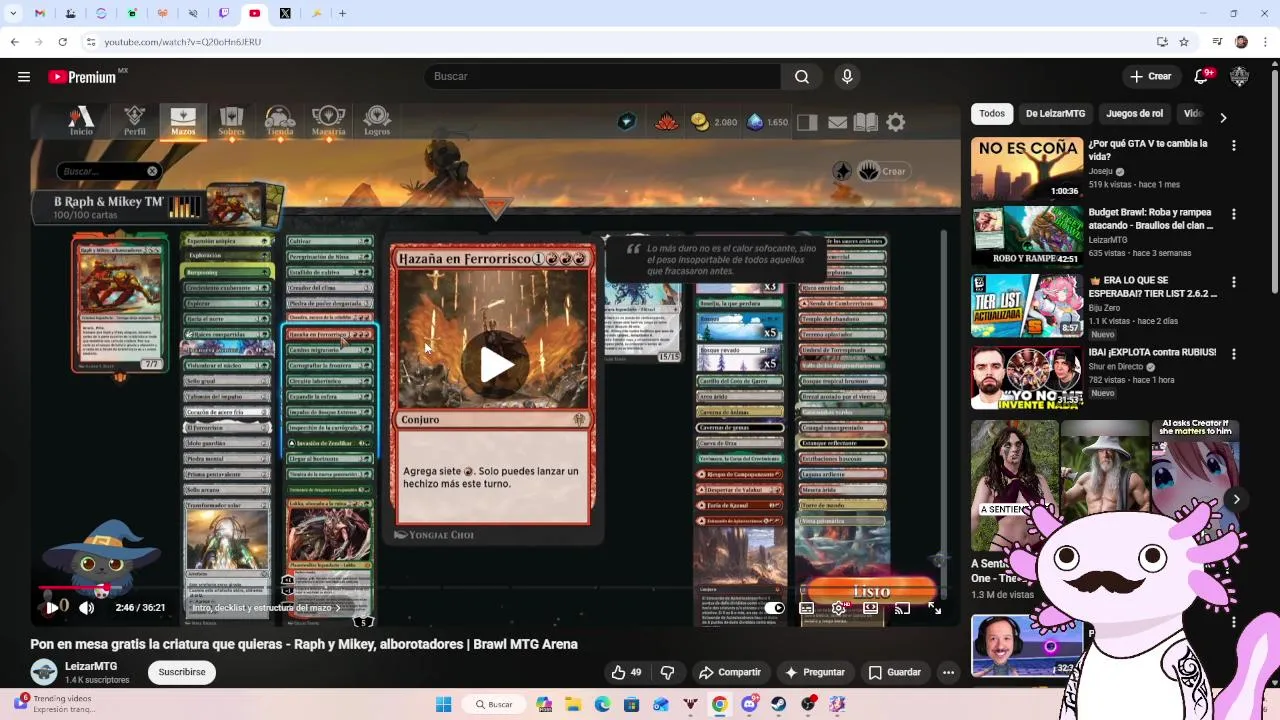Switch to theater mode view
Image resolution: width=1280 pixels, height=720 pixels.
point(870,608)
